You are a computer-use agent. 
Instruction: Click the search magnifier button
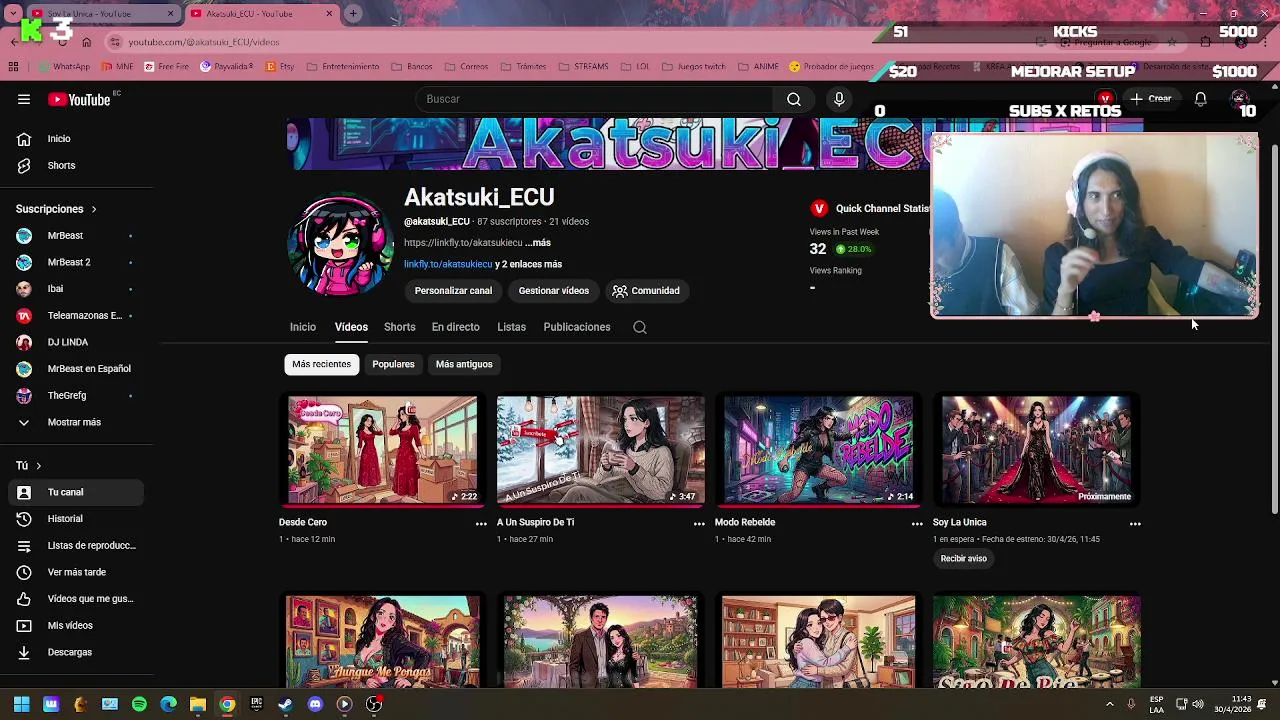[x=793, y=99]
